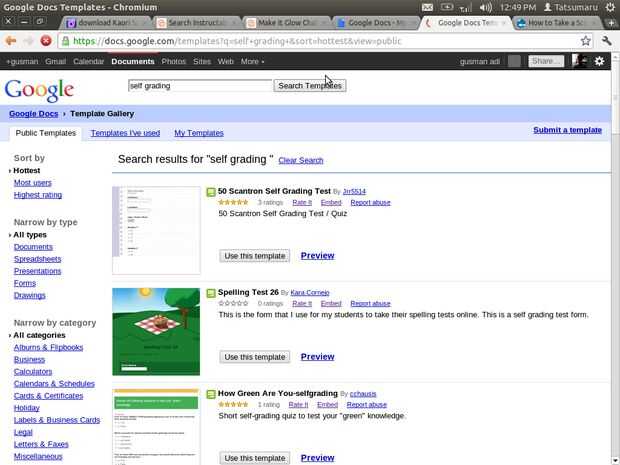Report abuse for 50 Scantron Self Grading Test
The height and width of the screenshot is (465, 620).
point(370,202)
